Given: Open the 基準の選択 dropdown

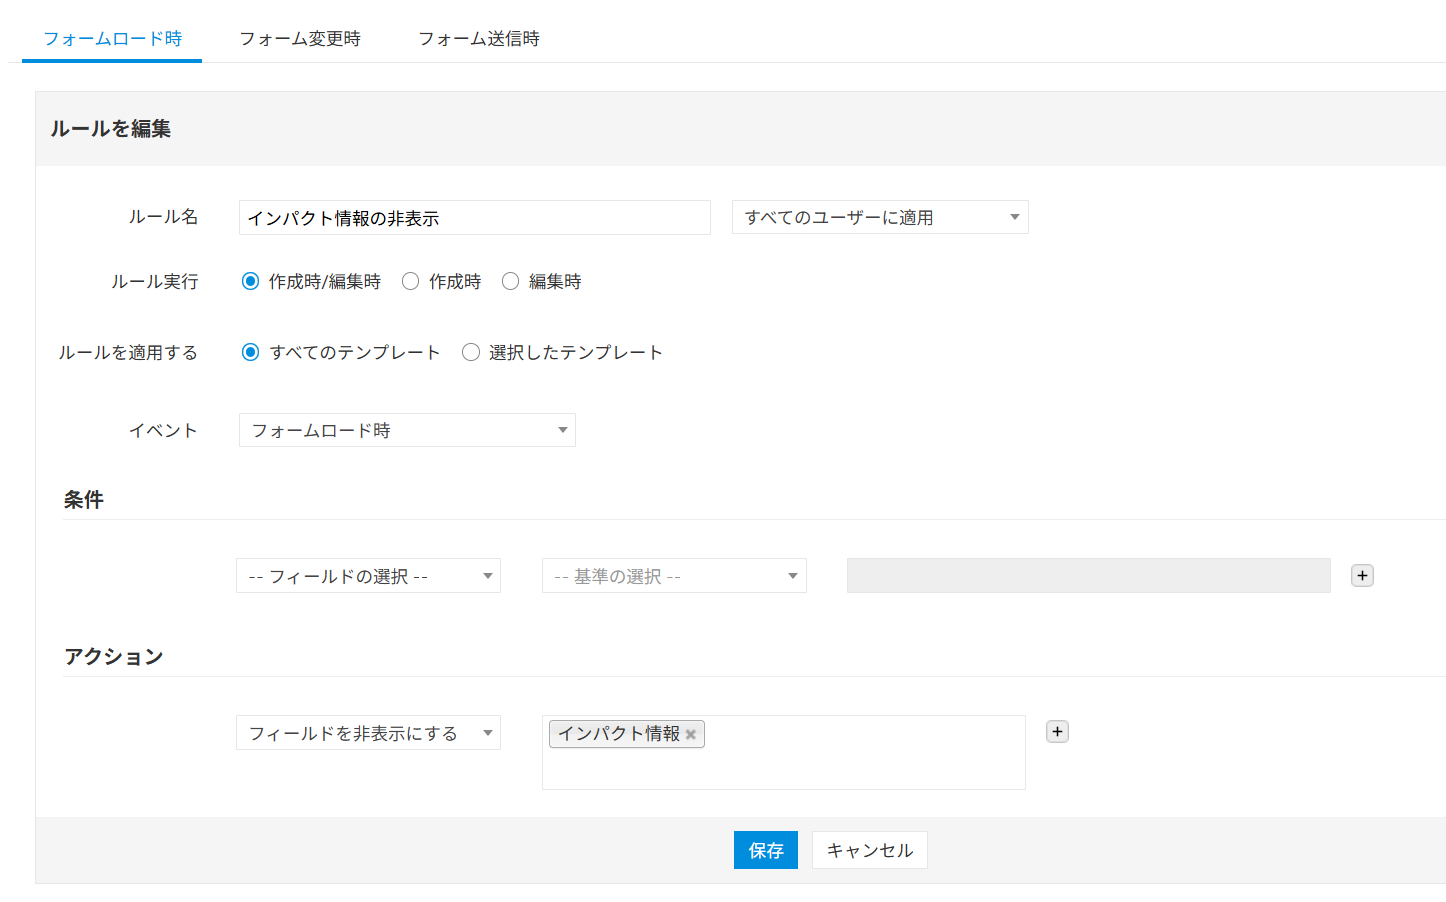Looking at the screenshot, I should click(674, 576).
